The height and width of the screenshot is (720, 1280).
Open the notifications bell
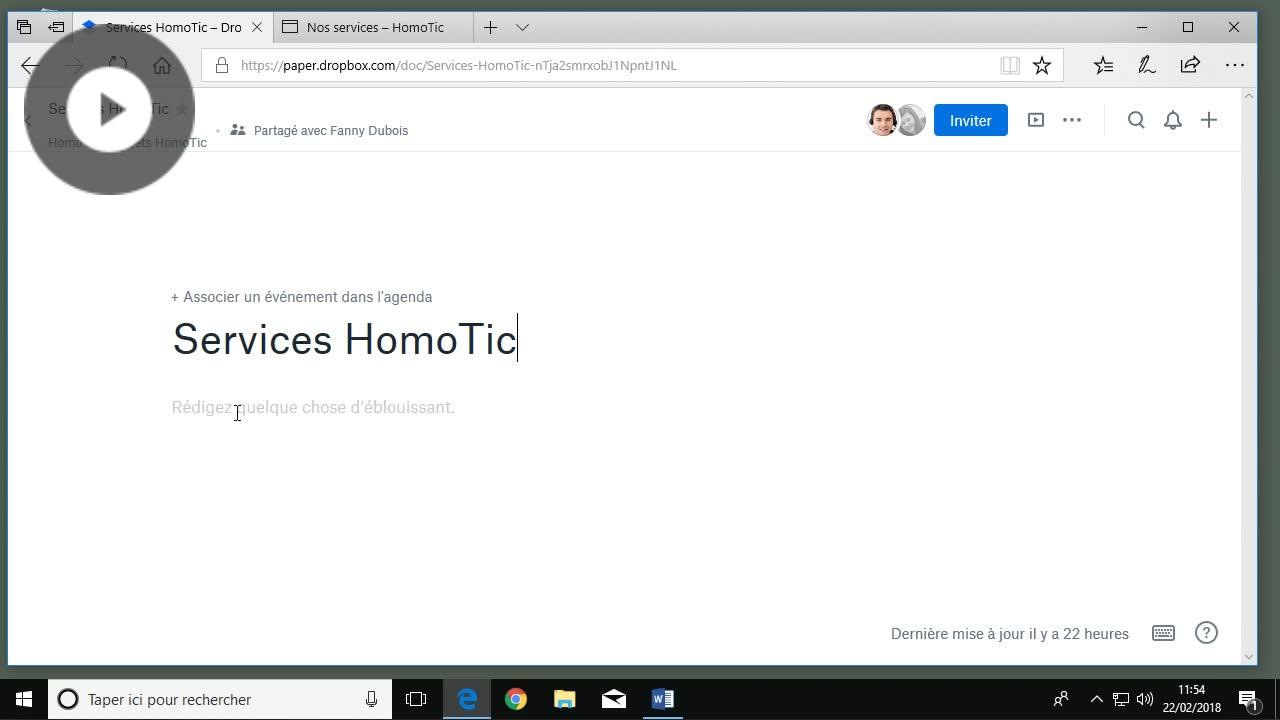point(1173,120)
